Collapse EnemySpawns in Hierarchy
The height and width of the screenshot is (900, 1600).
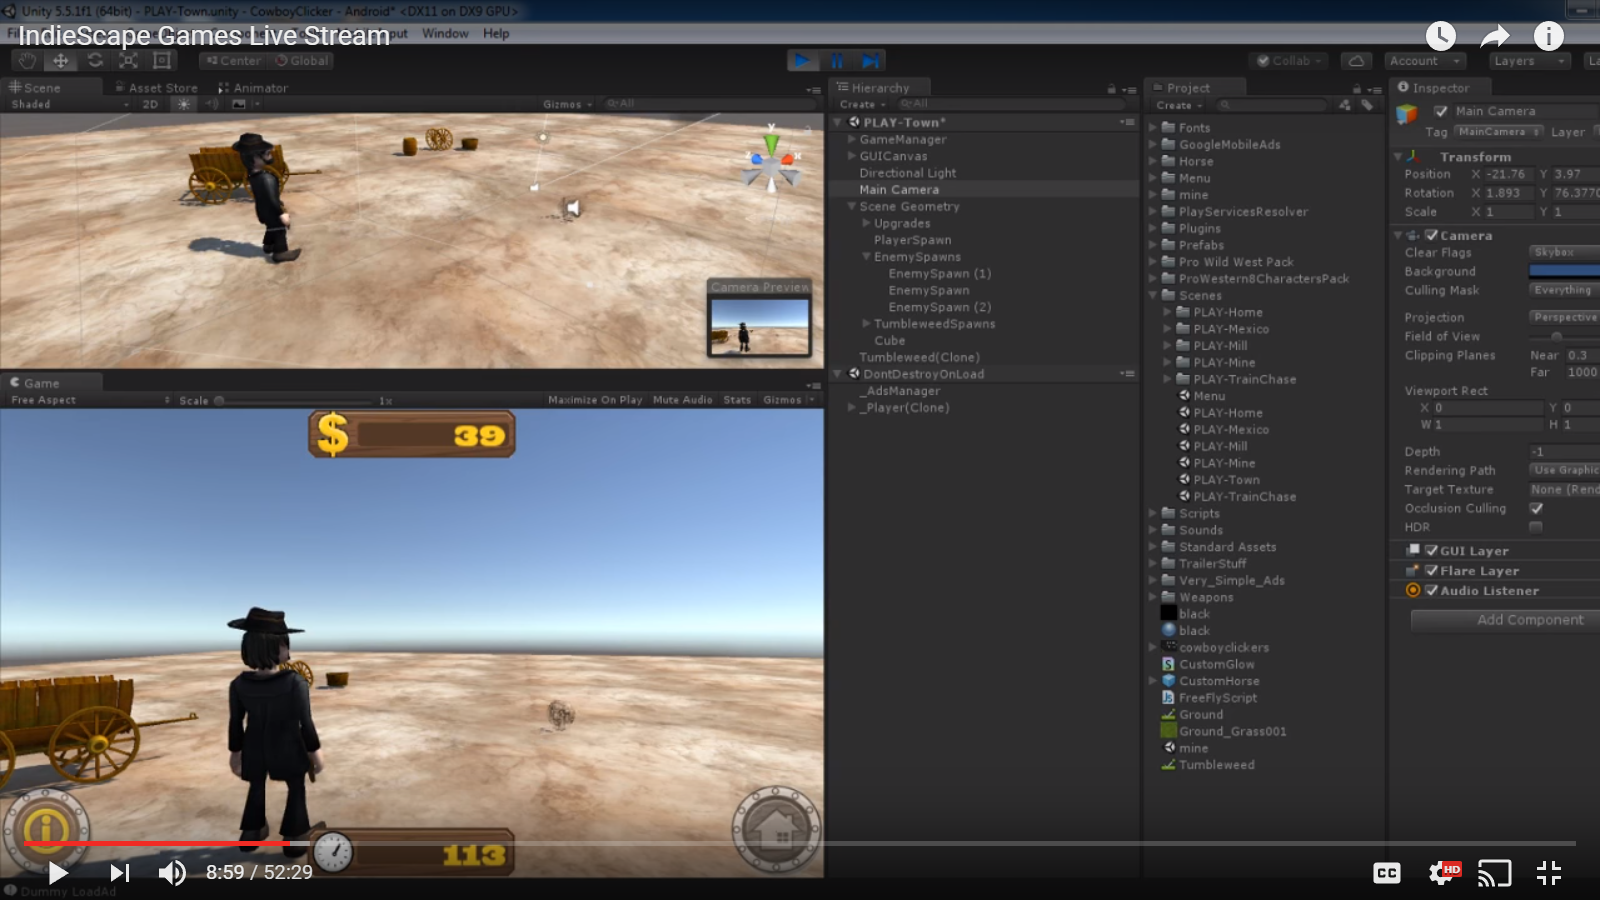(867, 257)
